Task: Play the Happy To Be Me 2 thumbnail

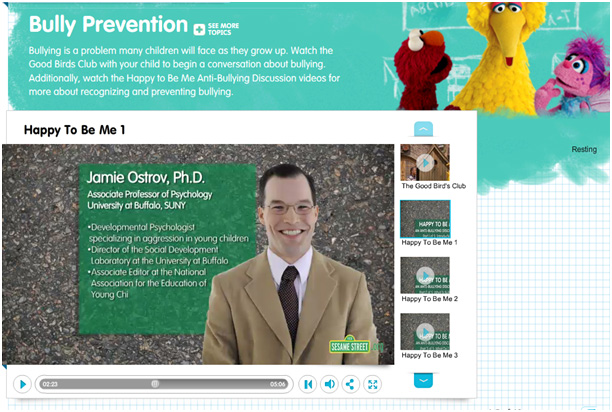Action: coord(425,275)
